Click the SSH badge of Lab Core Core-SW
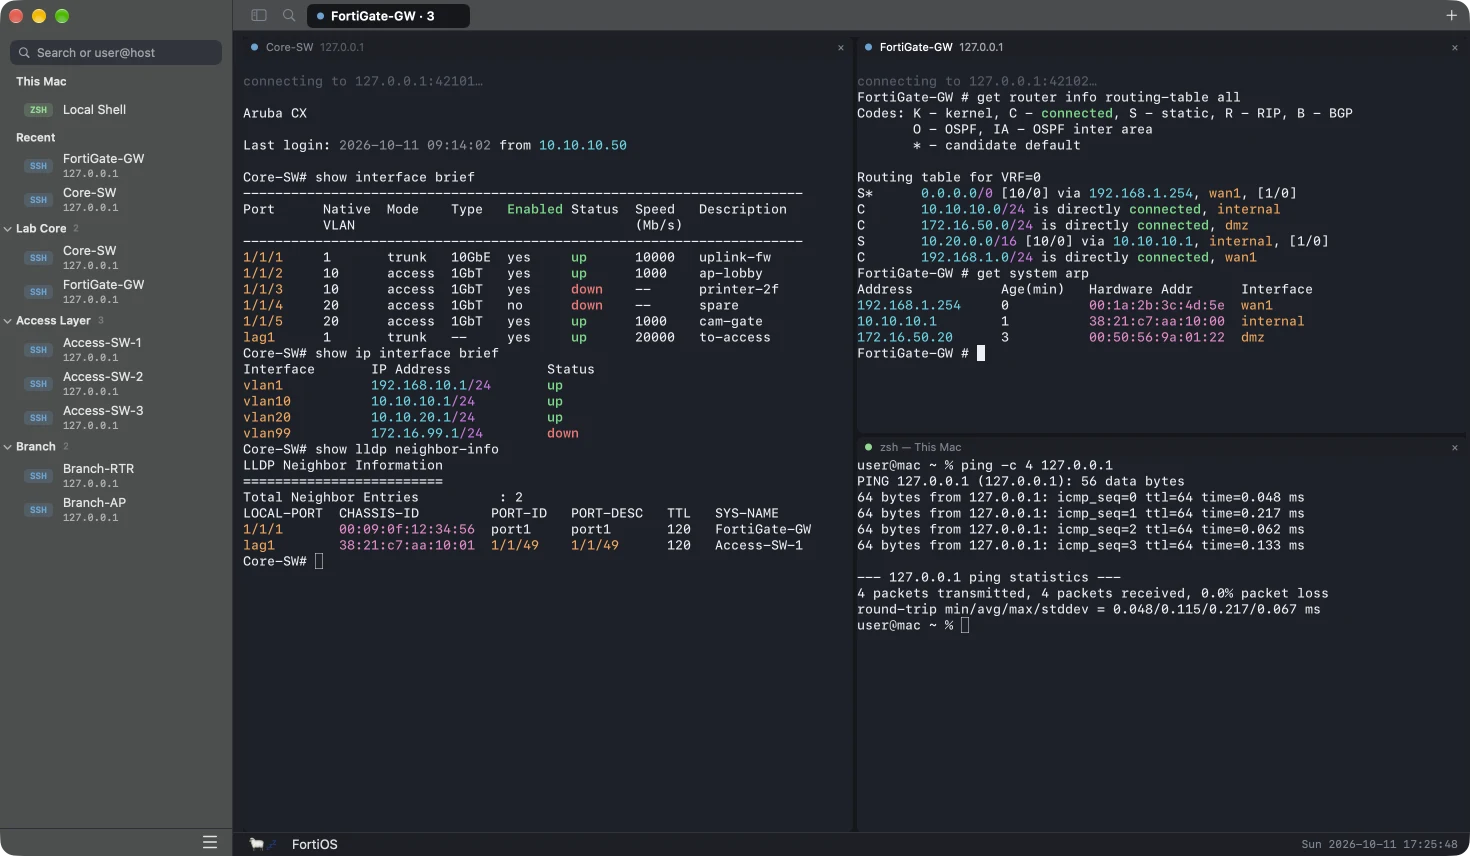The image size is (1470, 856). 38,258
